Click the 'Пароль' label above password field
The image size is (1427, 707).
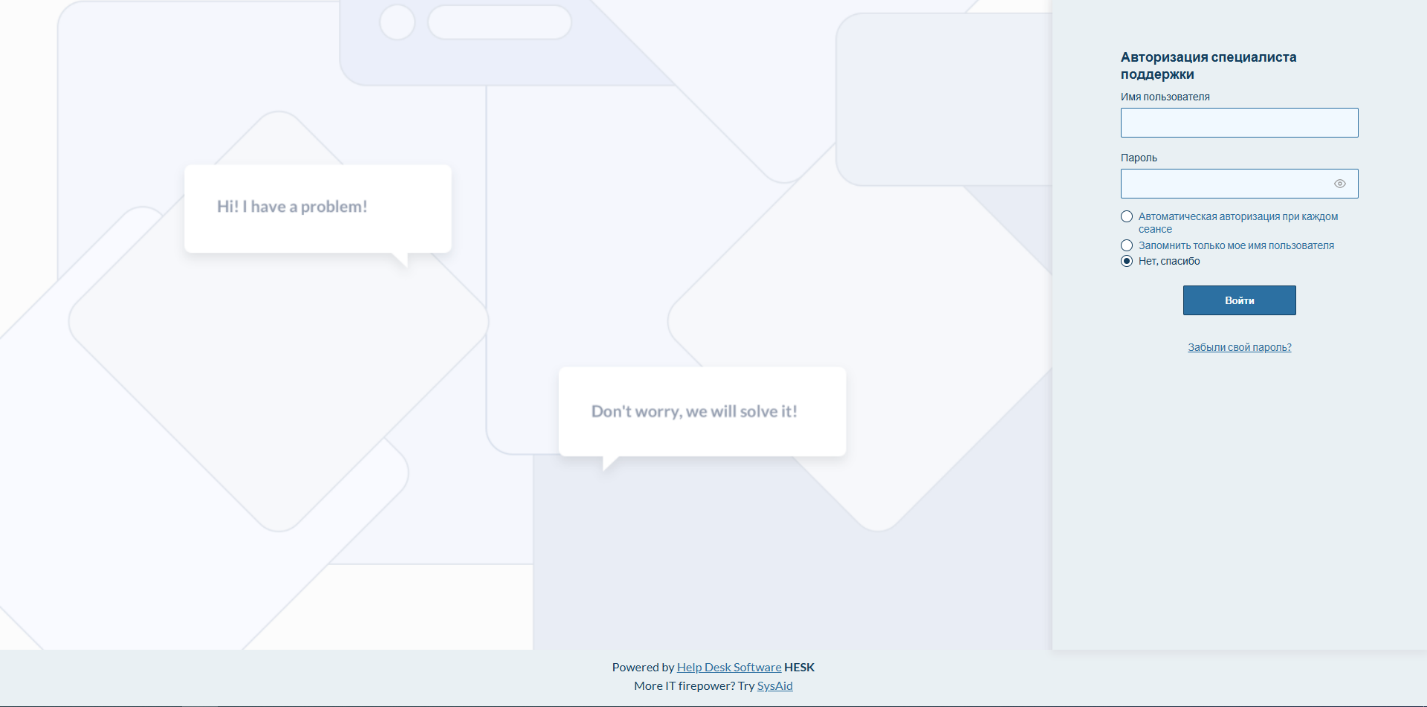click(1138, 158)
